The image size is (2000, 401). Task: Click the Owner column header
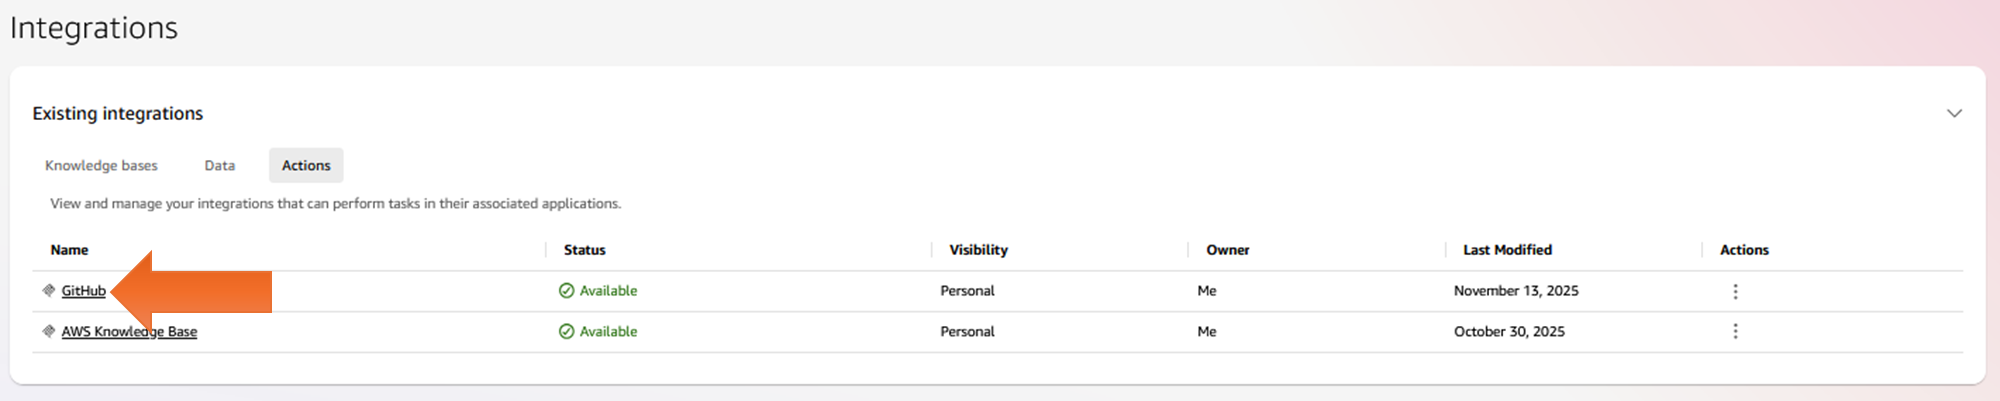(1228, 250)
